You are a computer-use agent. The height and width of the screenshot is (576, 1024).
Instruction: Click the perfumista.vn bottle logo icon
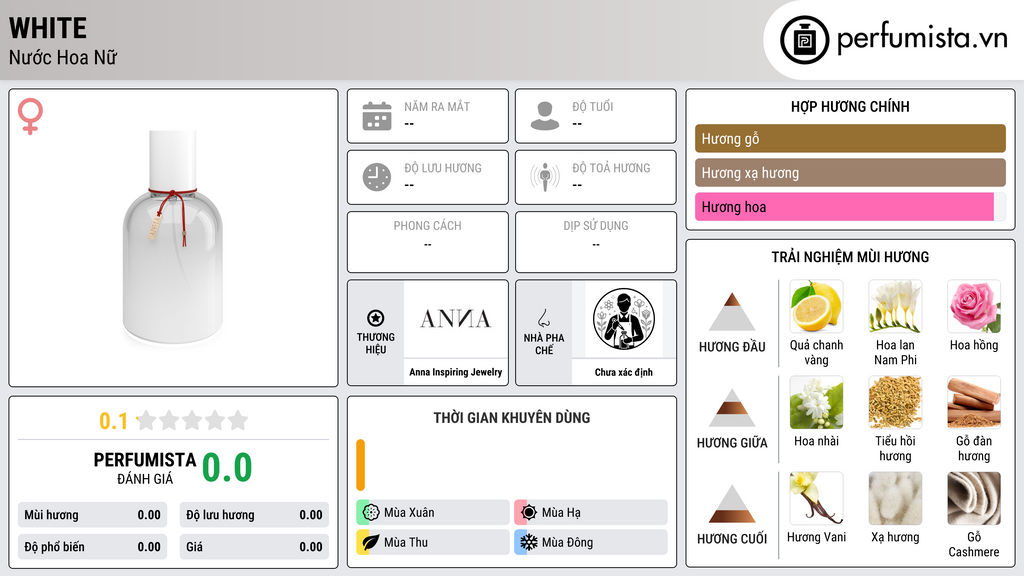(x=804, y=40)
